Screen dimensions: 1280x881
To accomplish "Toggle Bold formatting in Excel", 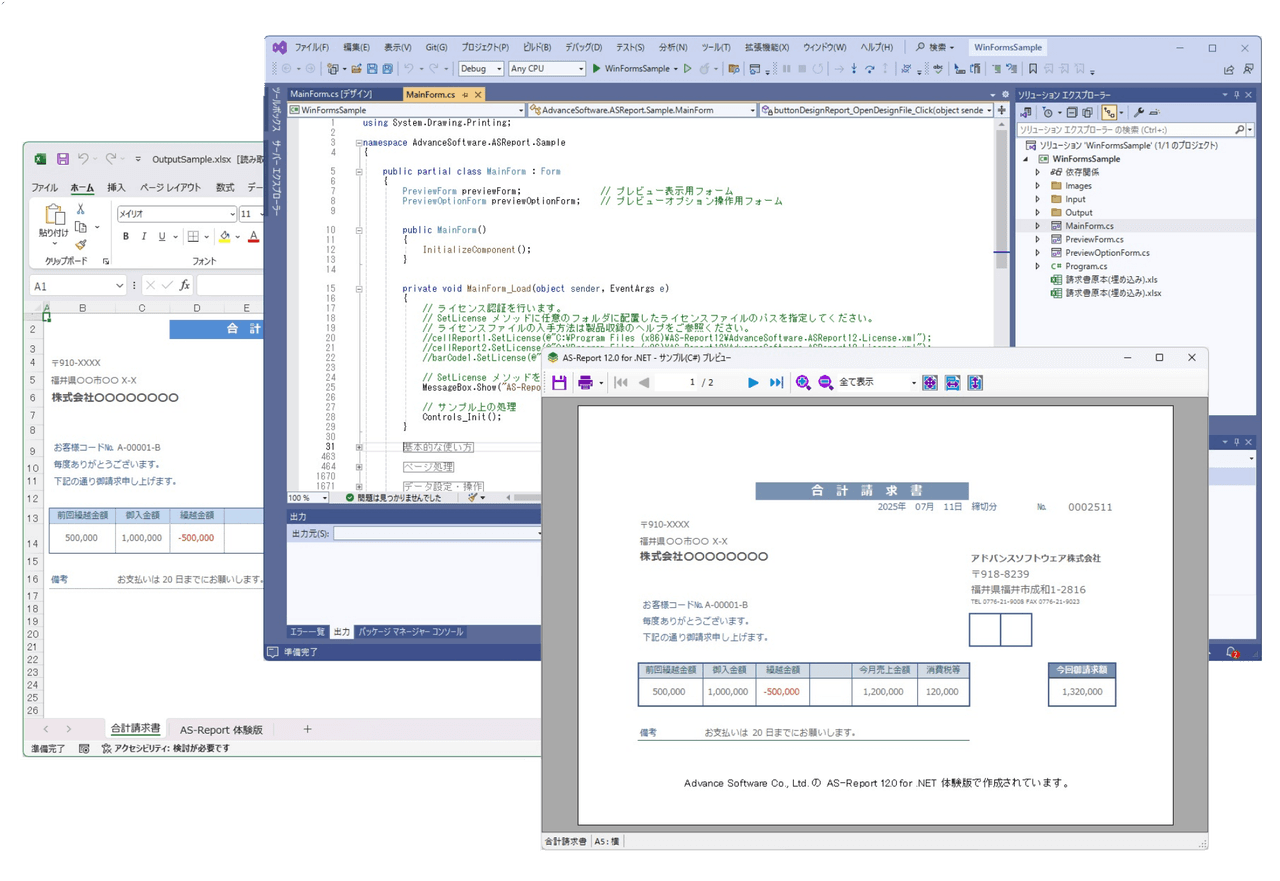I will point(126,237).
